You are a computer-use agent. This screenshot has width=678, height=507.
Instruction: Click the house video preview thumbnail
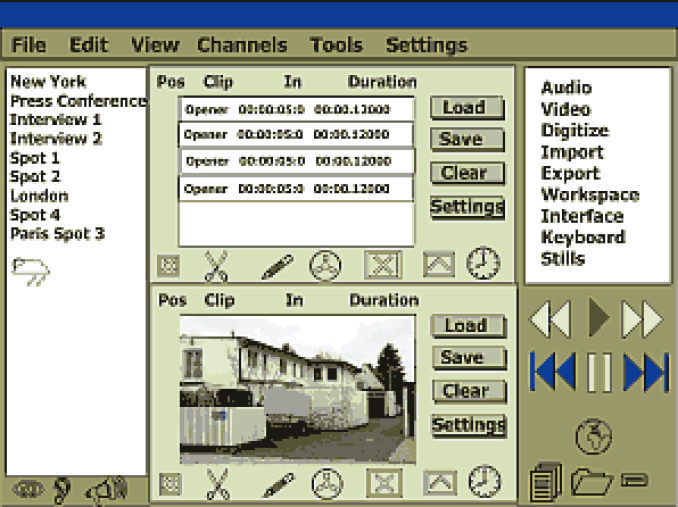pyautogui.click(x=297, y=390)
